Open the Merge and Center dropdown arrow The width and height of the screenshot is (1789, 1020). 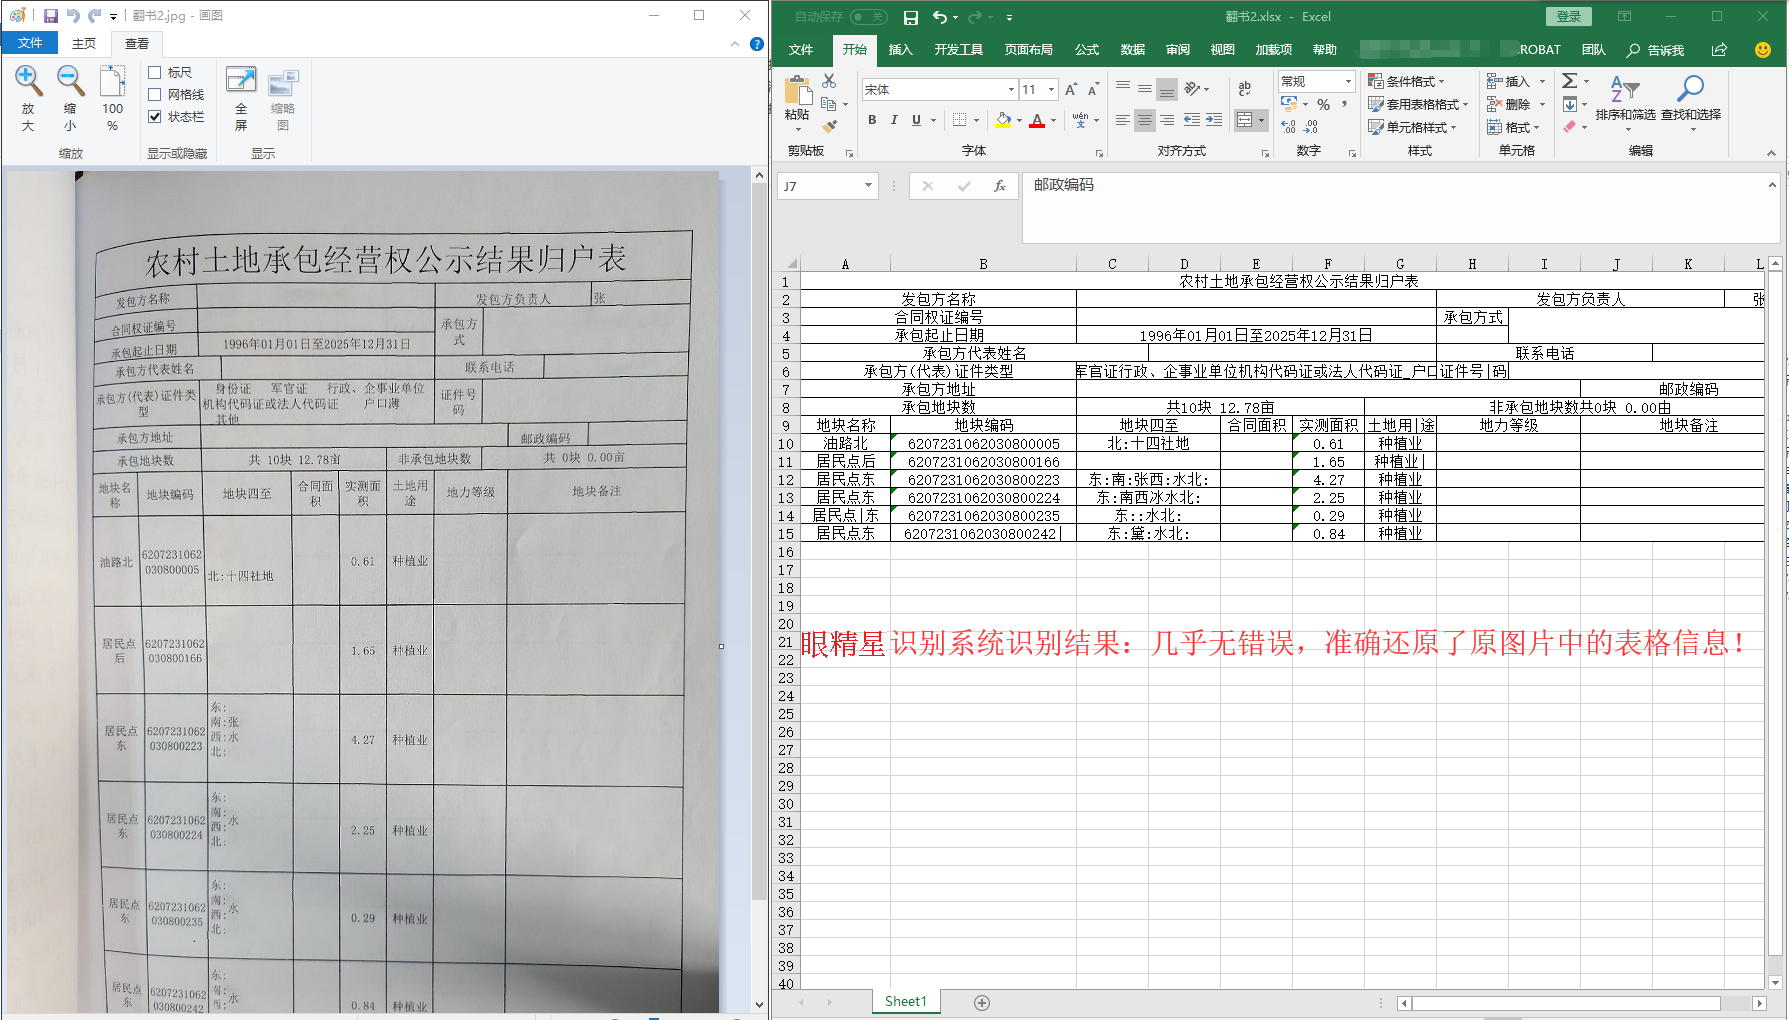1261,120
